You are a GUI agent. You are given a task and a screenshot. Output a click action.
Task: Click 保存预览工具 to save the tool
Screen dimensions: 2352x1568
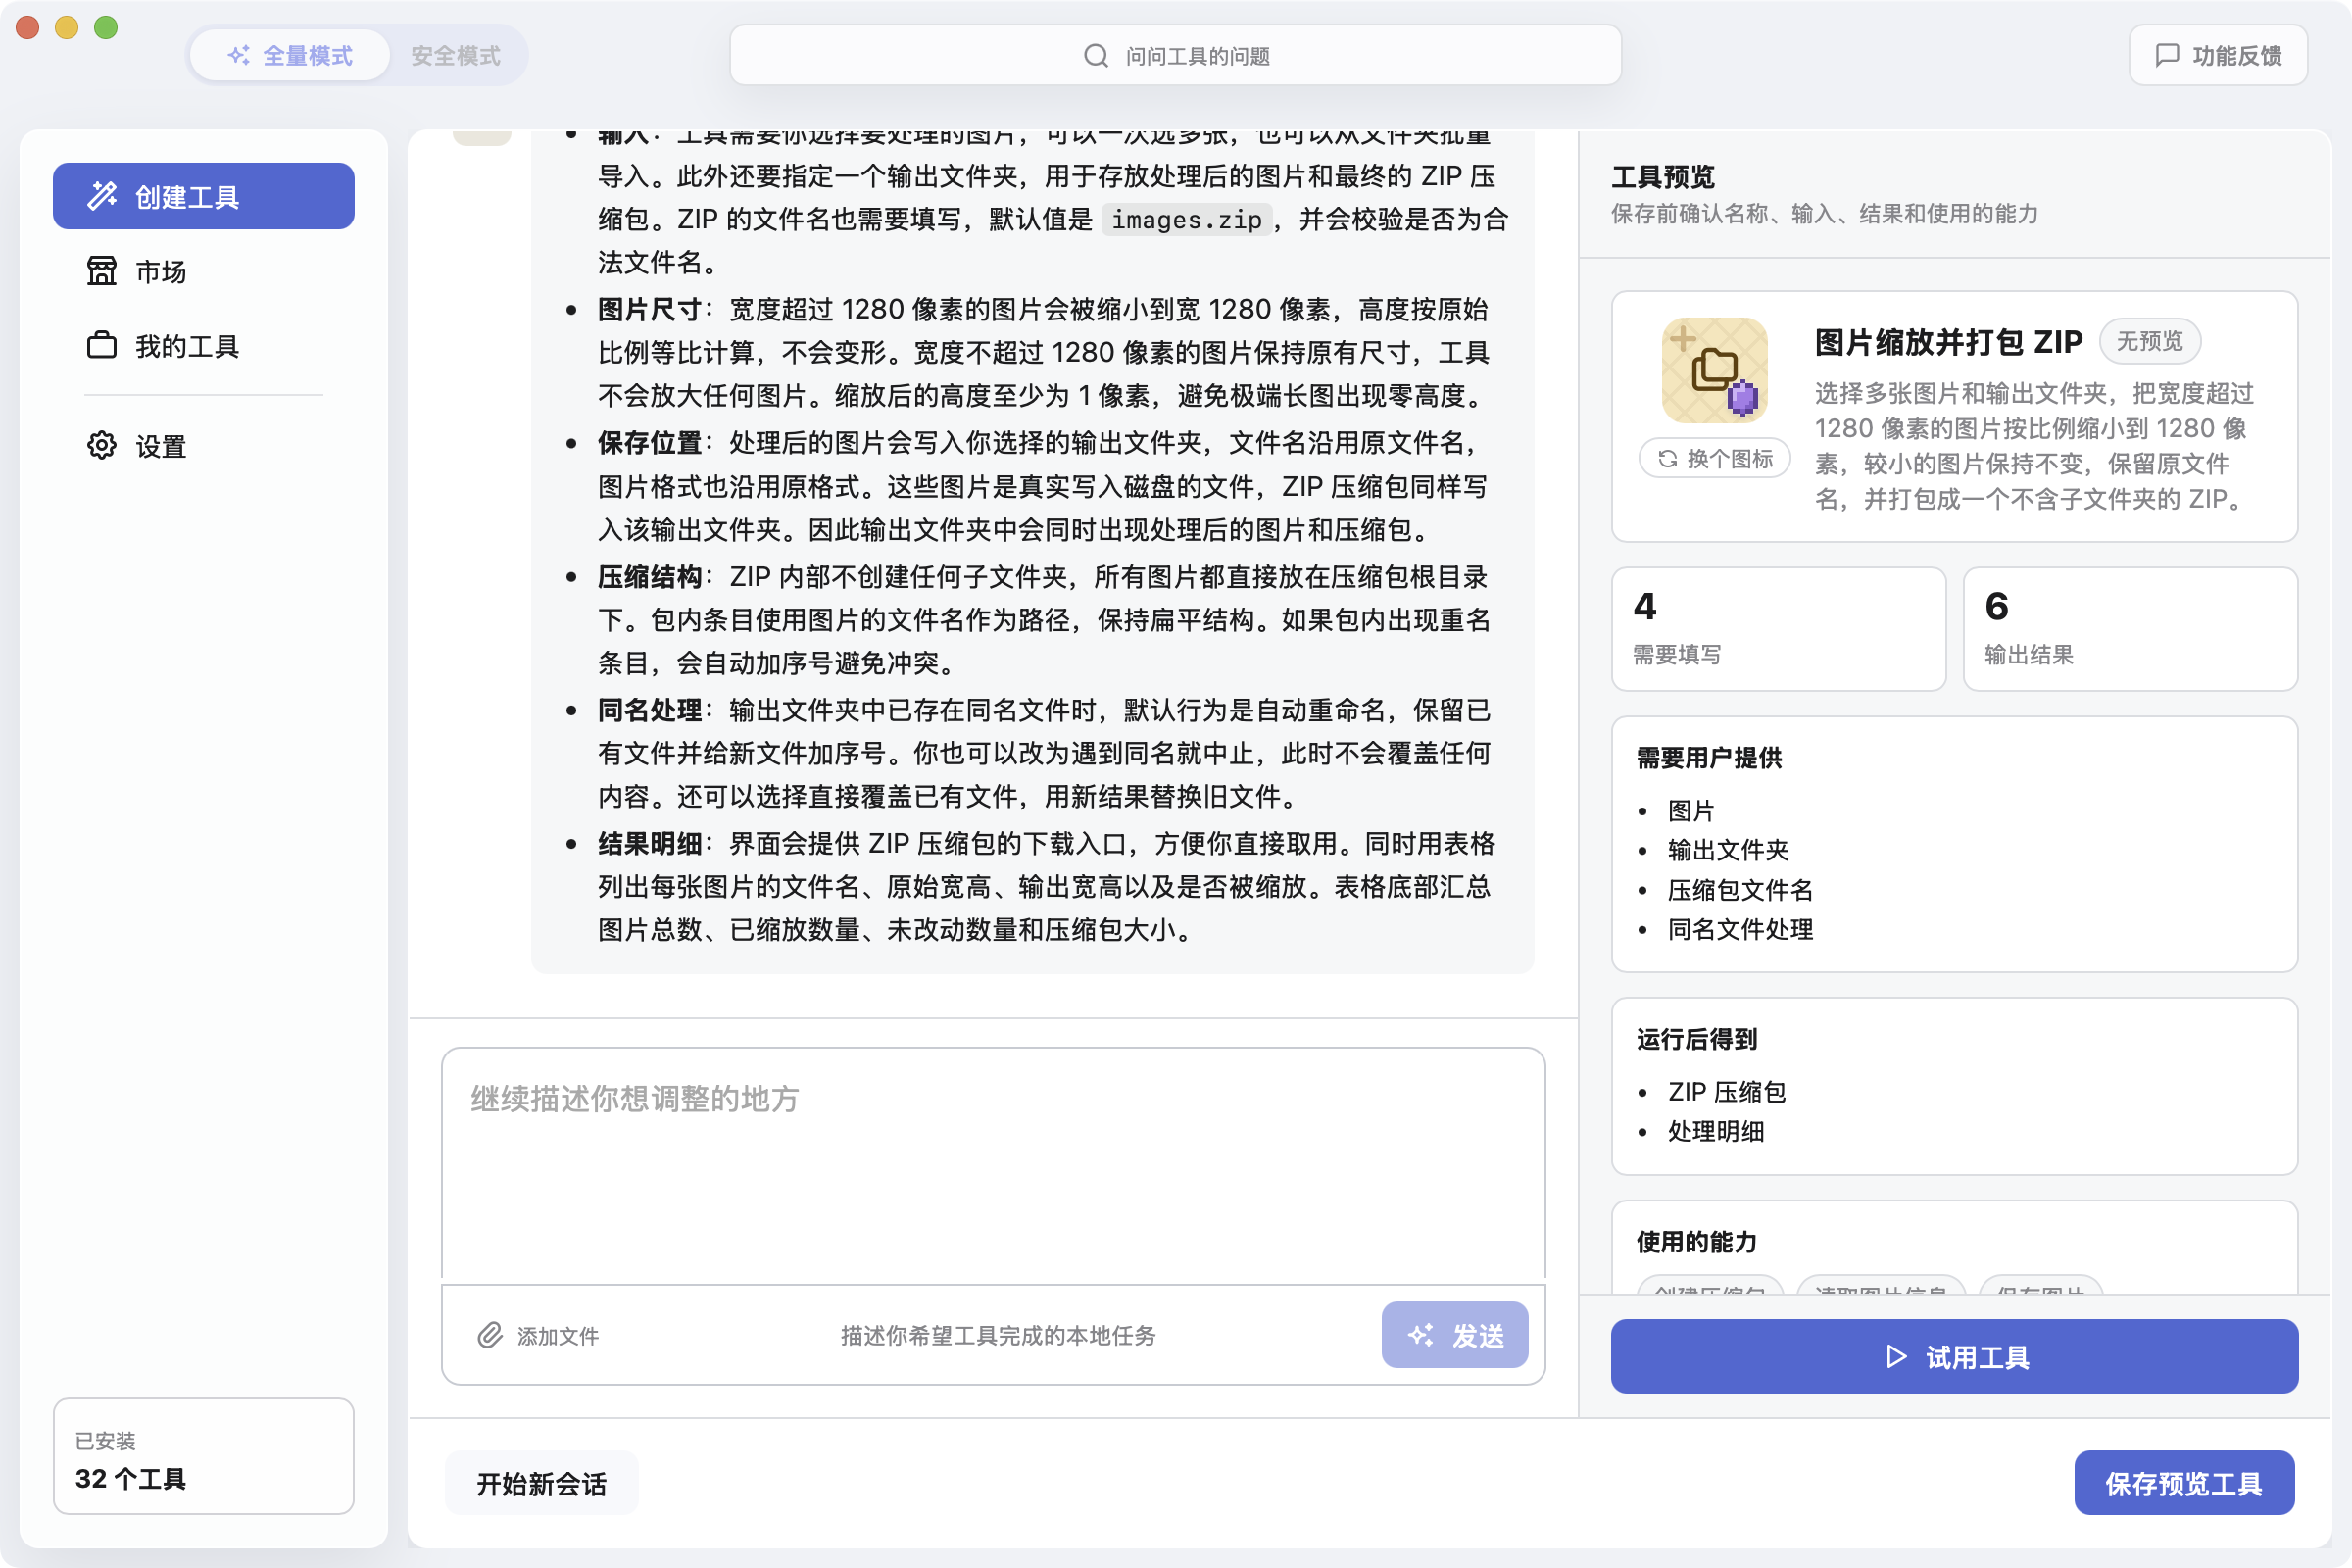(2184, 1483)
